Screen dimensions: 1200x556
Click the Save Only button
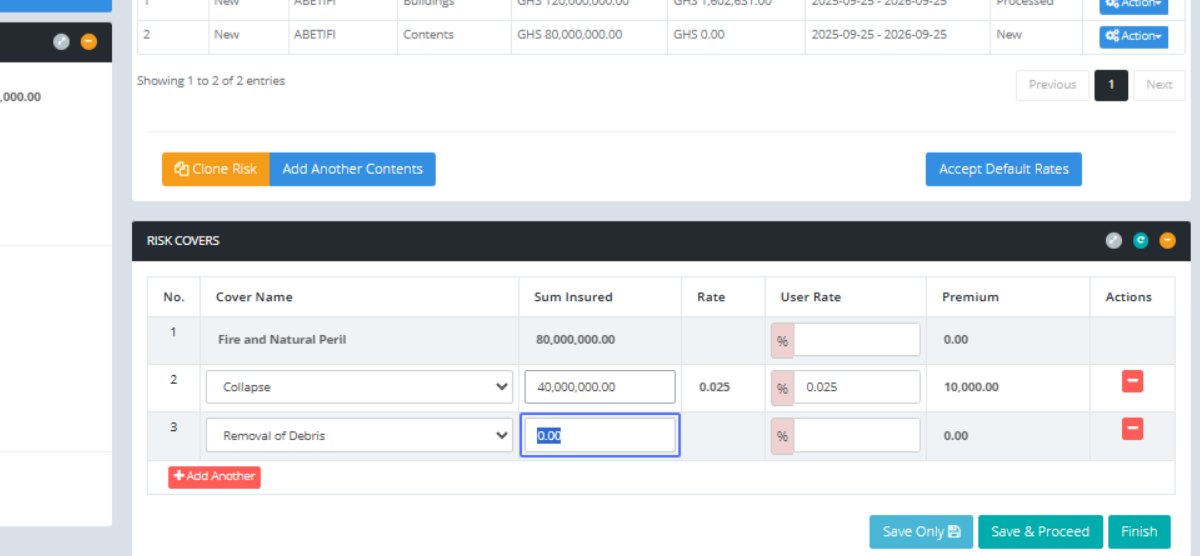click(920, 532)
